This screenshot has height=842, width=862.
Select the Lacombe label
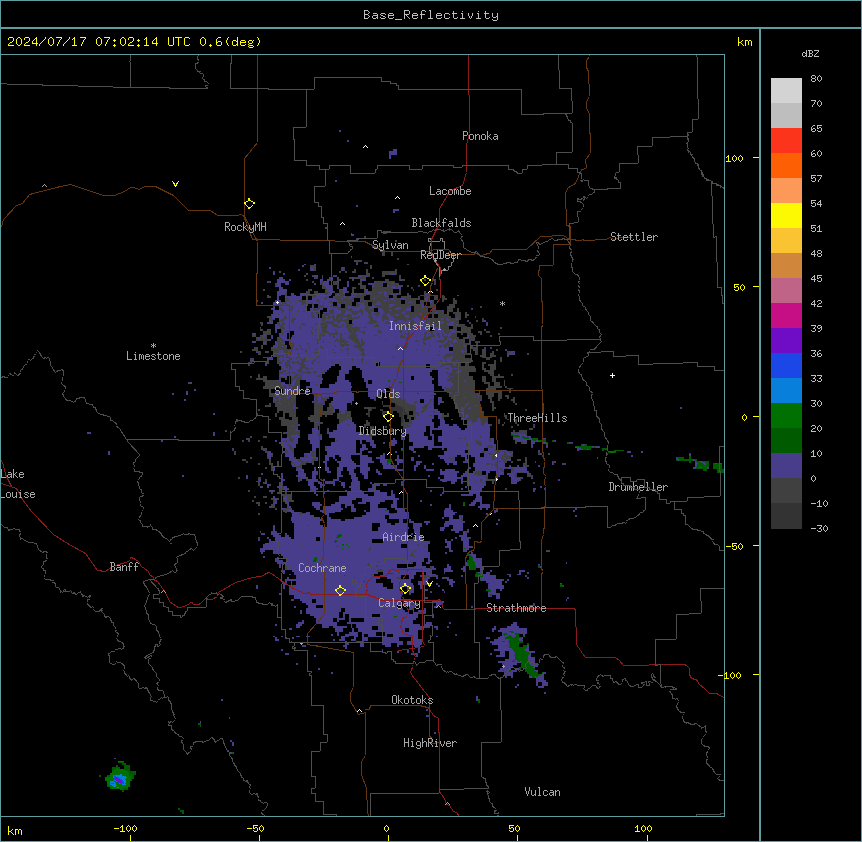450,191
